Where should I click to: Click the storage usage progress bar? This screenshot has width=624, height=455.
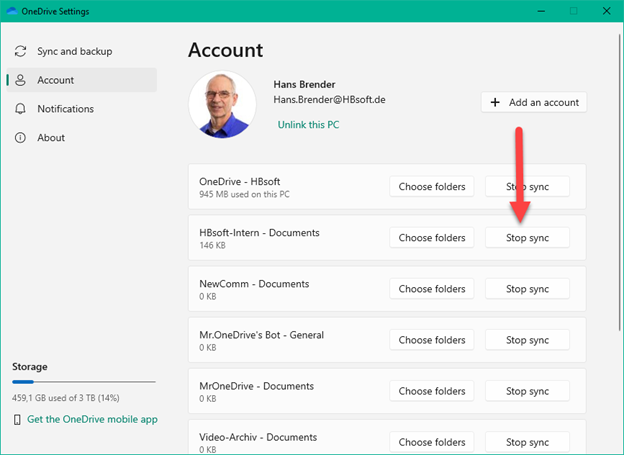(83, 382)
